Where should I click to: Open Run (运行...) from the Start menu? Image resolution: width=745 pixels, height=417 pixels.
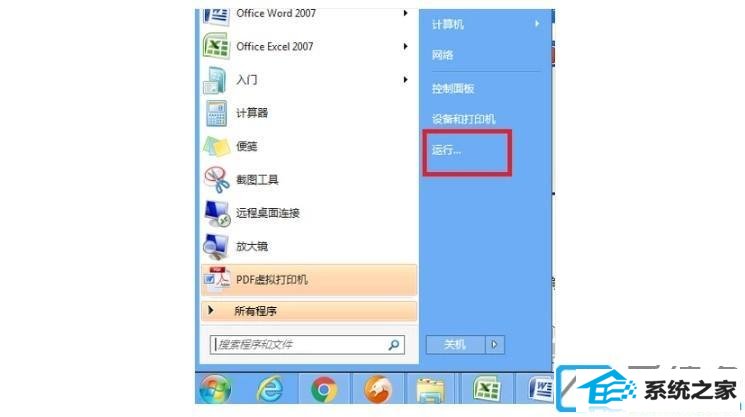pyautogui.click(x=446, y=151)
